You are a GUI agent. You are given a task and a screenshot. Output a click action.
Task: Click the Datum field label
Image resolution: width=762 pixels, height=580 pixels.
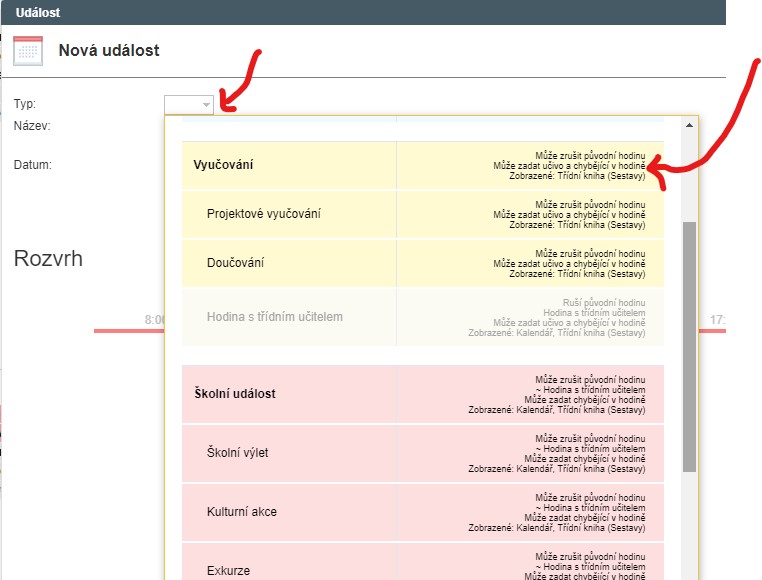(33, 164)
